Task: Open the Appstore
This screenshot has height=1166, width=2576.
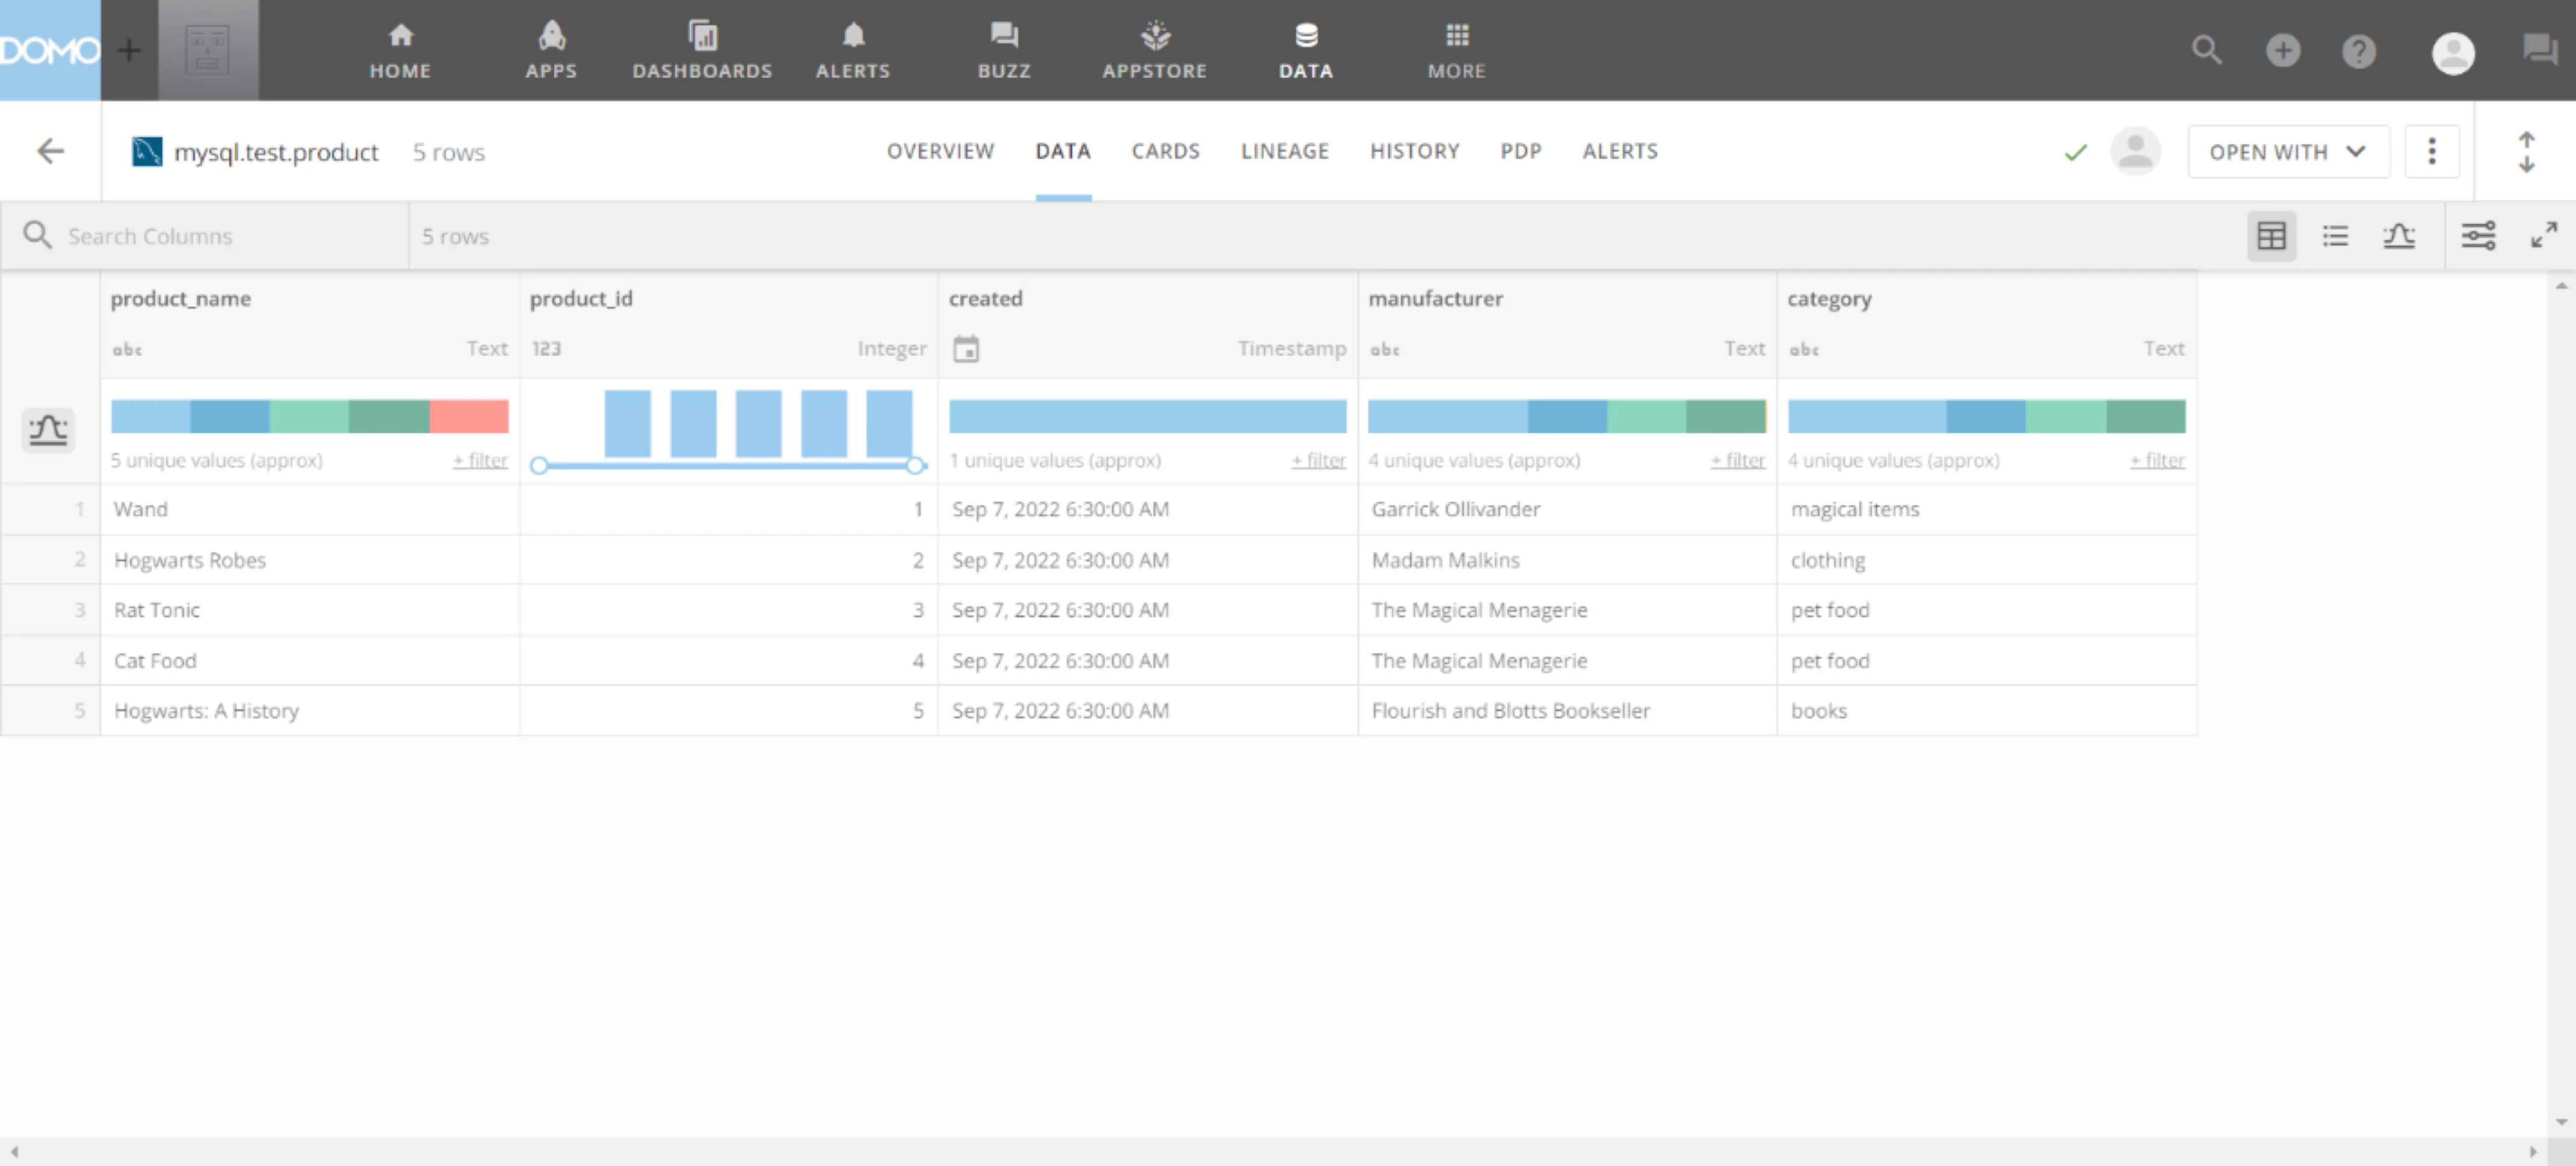Action: pos(1155,50)
